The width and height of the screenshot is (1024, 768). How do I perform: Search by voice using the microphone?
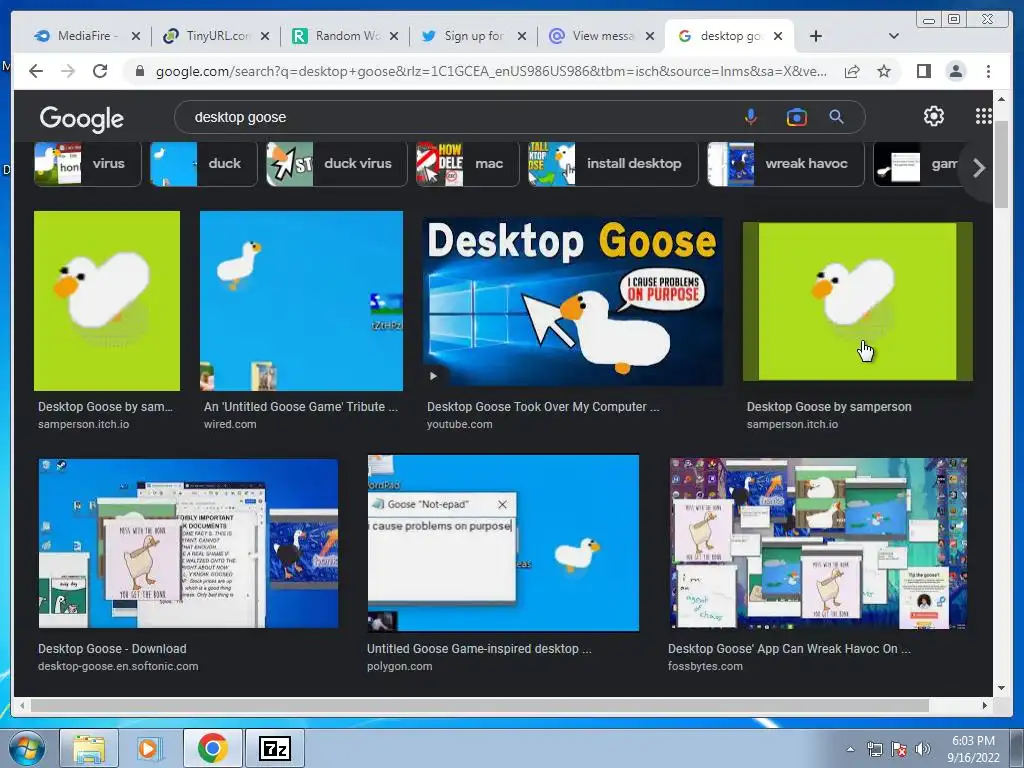click(751, 118)
